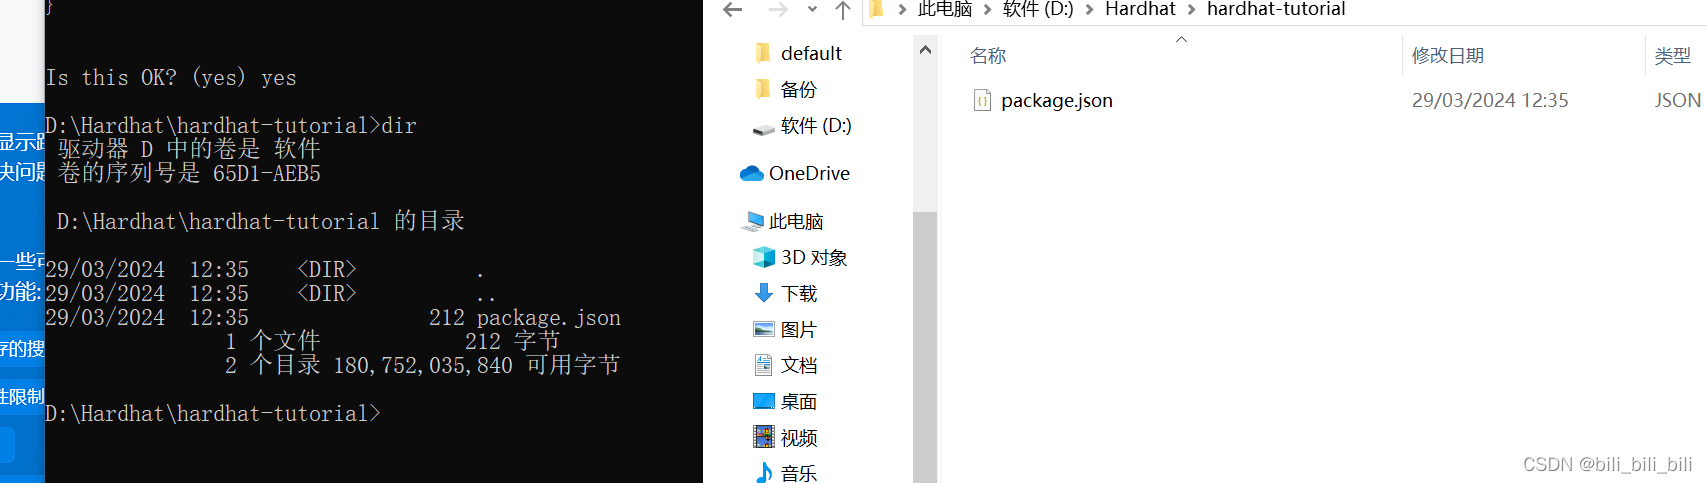Click the terminal prompt D:\Hardhat\hardhat-tutorial> at bottom

pyautogui.click(x=213, y=413)
